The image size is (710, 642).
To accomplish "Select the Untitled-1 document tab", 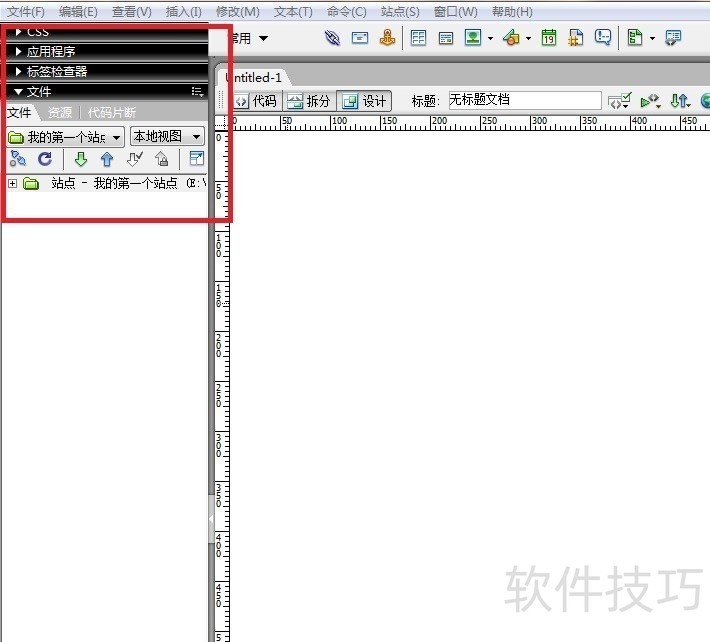I will coord(254,77).
